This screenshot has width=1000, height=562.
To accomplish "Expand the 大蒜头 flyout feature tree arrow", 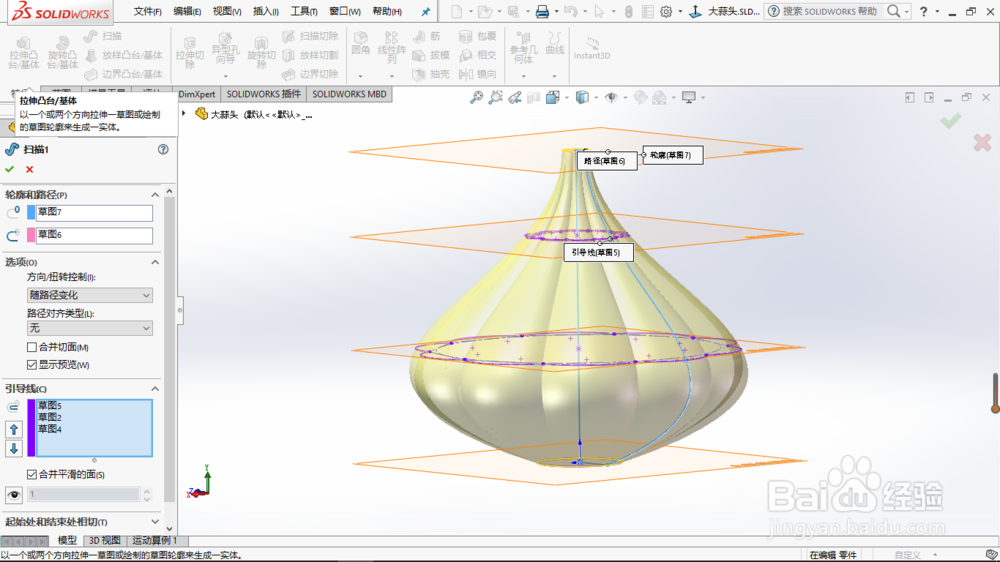I will (184, 114).
